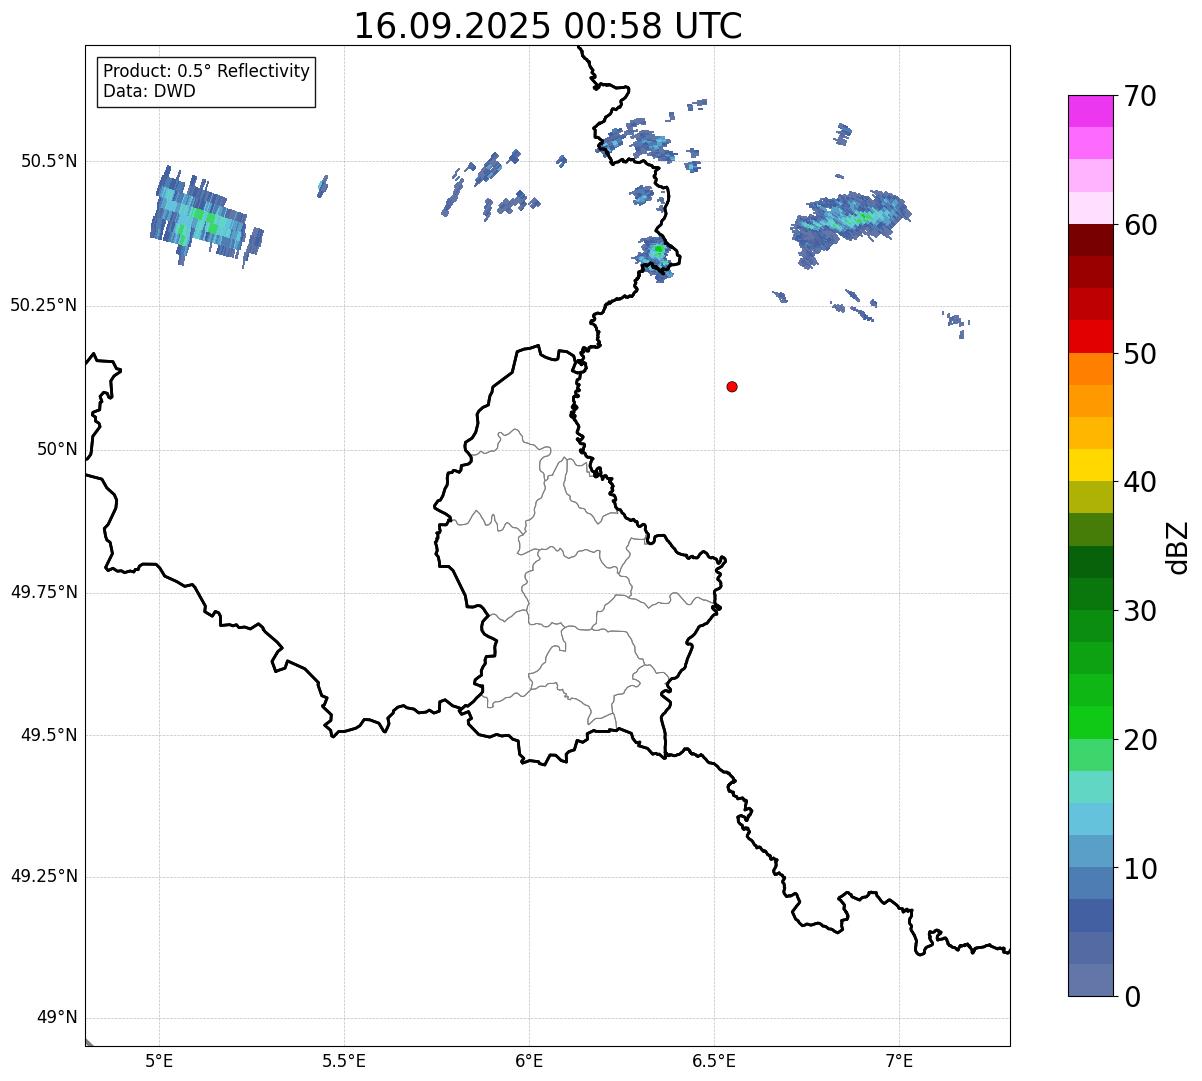The image size is (1202, 1081).
Task: Click the "50.25°N" latitude label
Action: [x=44, y=305]
